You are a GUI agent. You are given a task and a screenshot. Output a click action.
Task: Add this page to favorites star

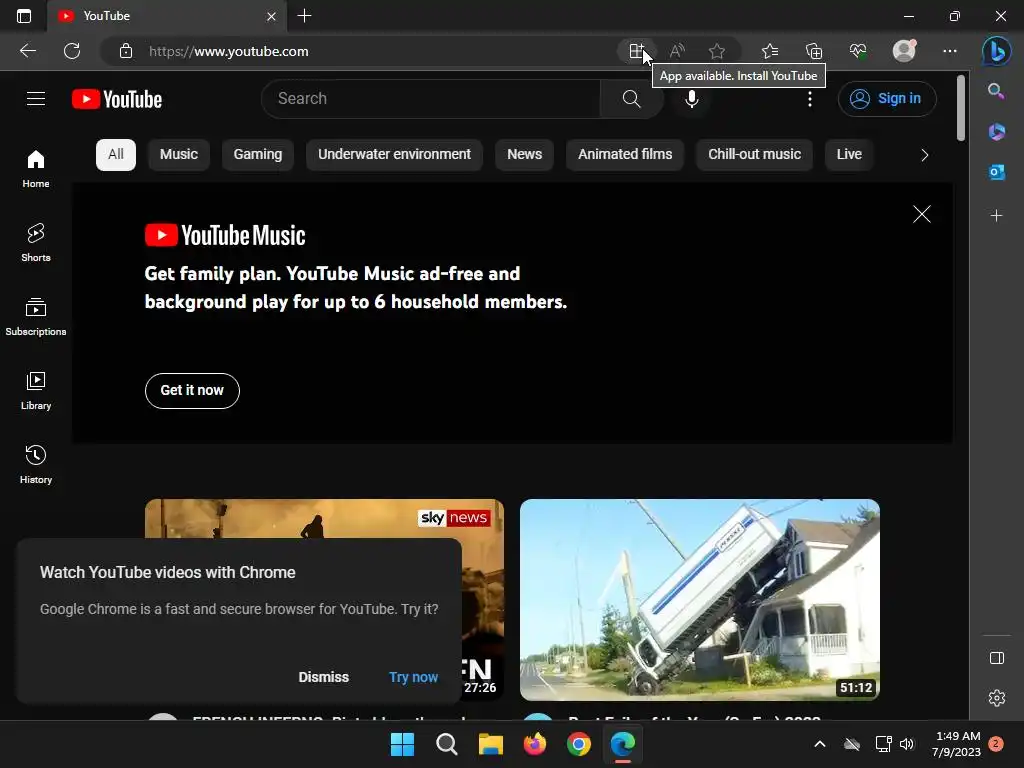click(716, 51)
